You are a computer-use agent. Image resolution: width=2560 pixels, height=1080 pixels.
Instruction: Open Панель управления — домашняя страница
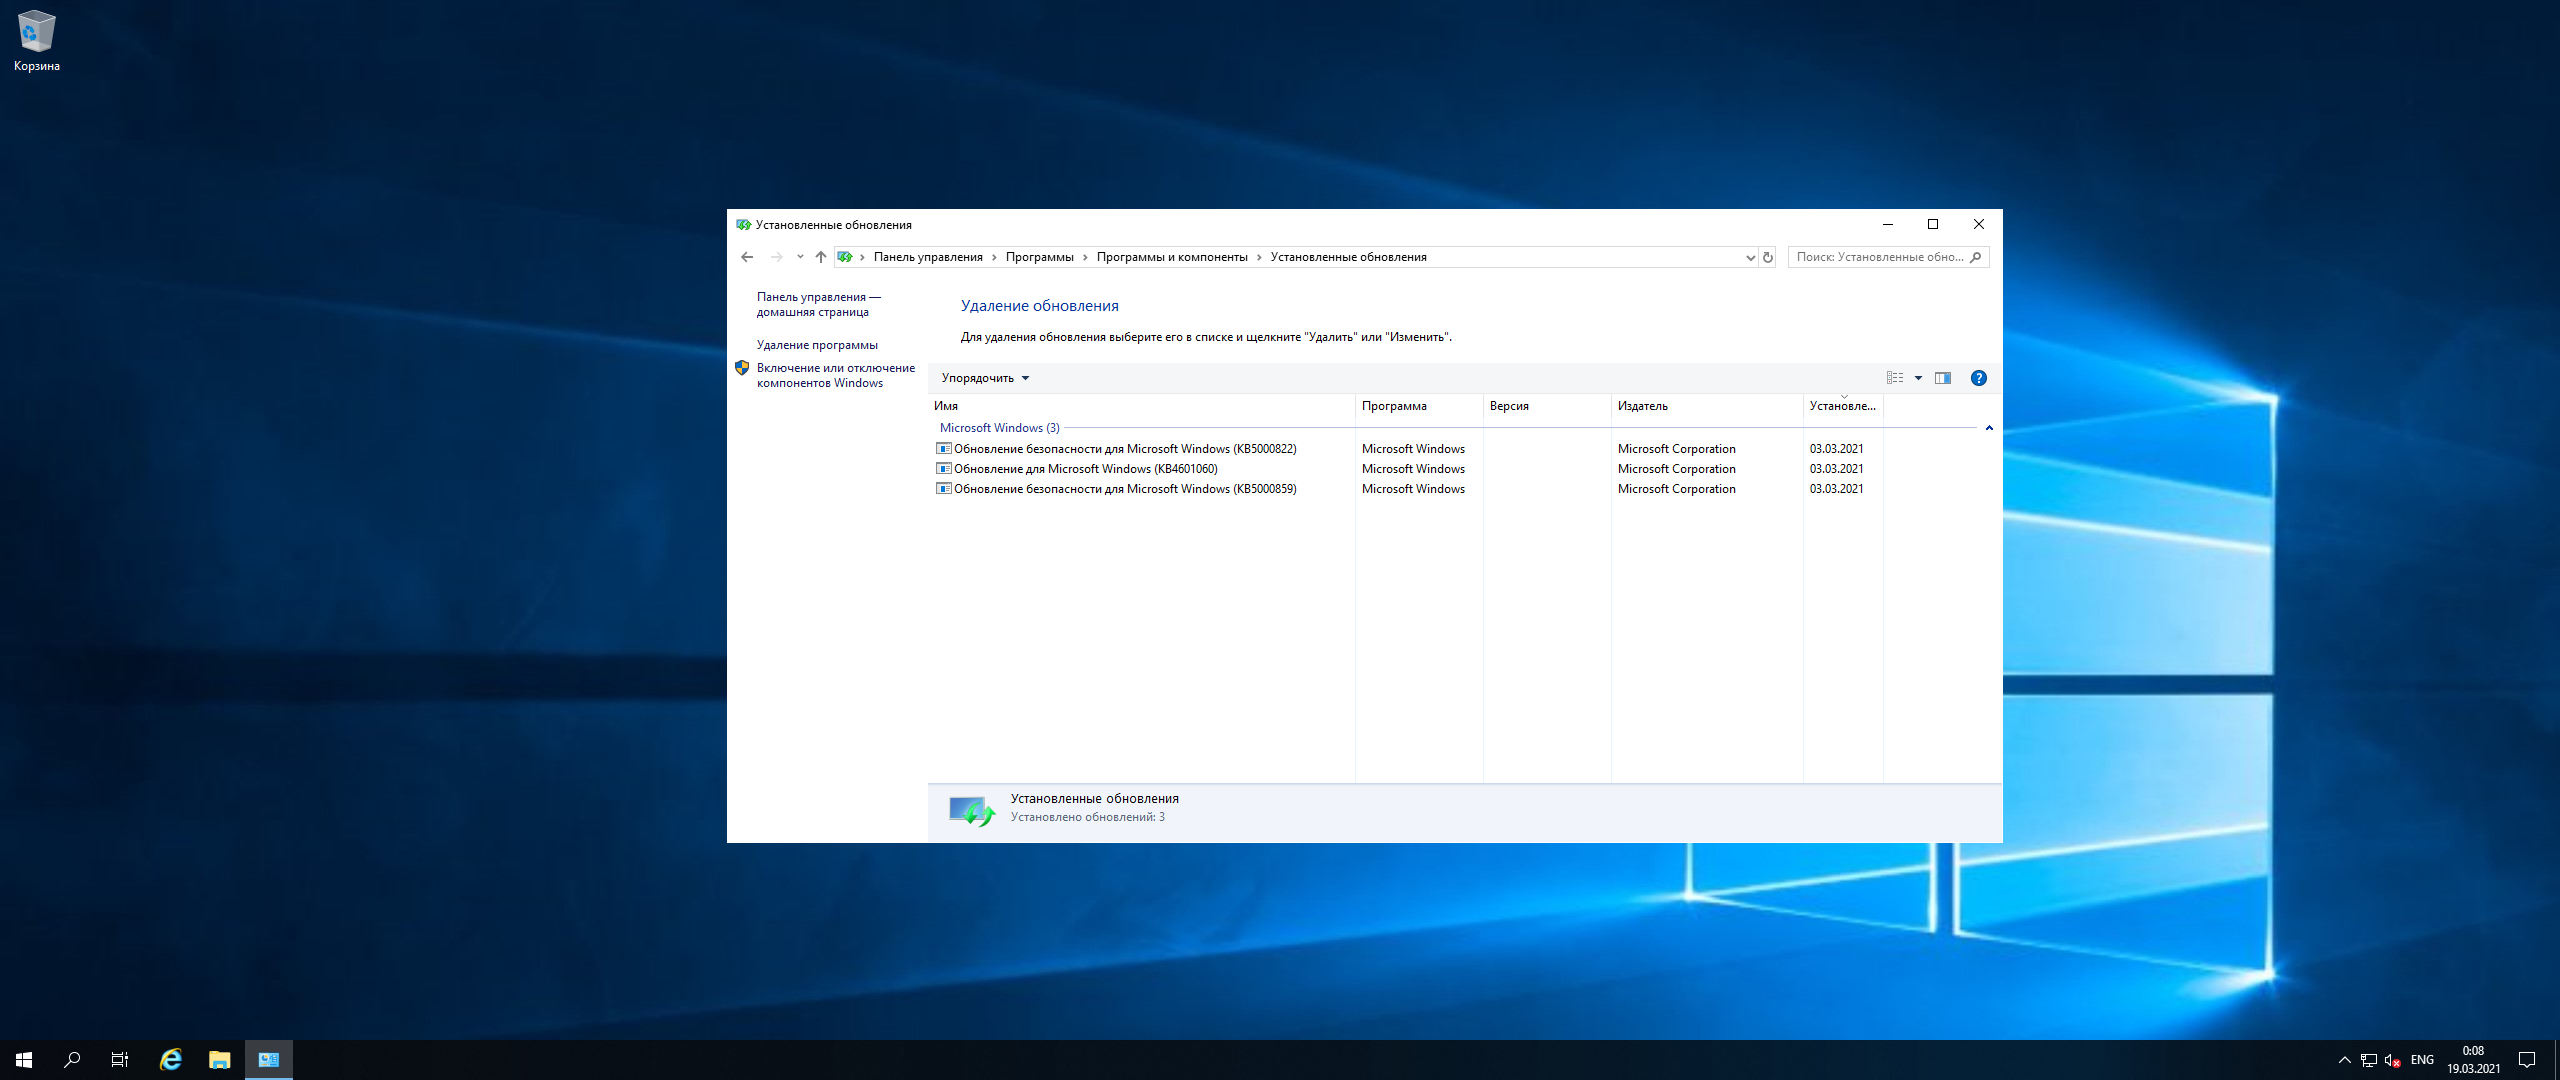pyautogui.click(x=819, y=304)
